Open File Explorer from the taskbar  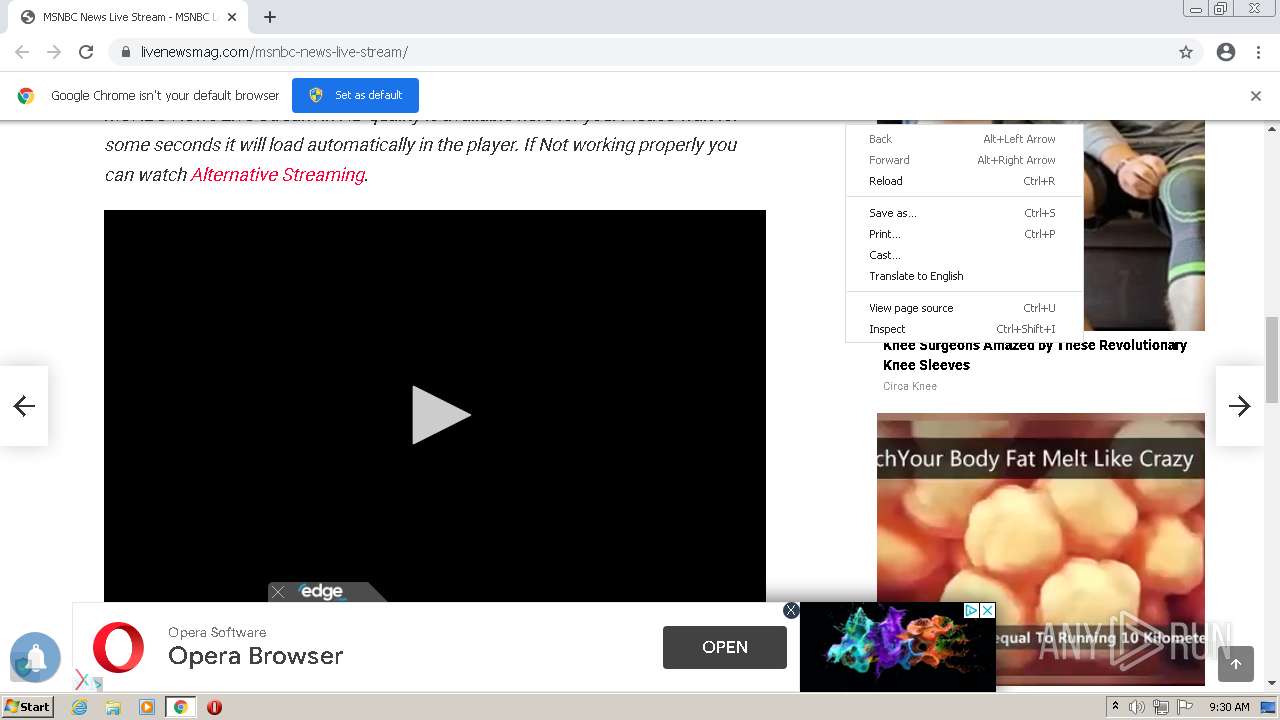113,707
